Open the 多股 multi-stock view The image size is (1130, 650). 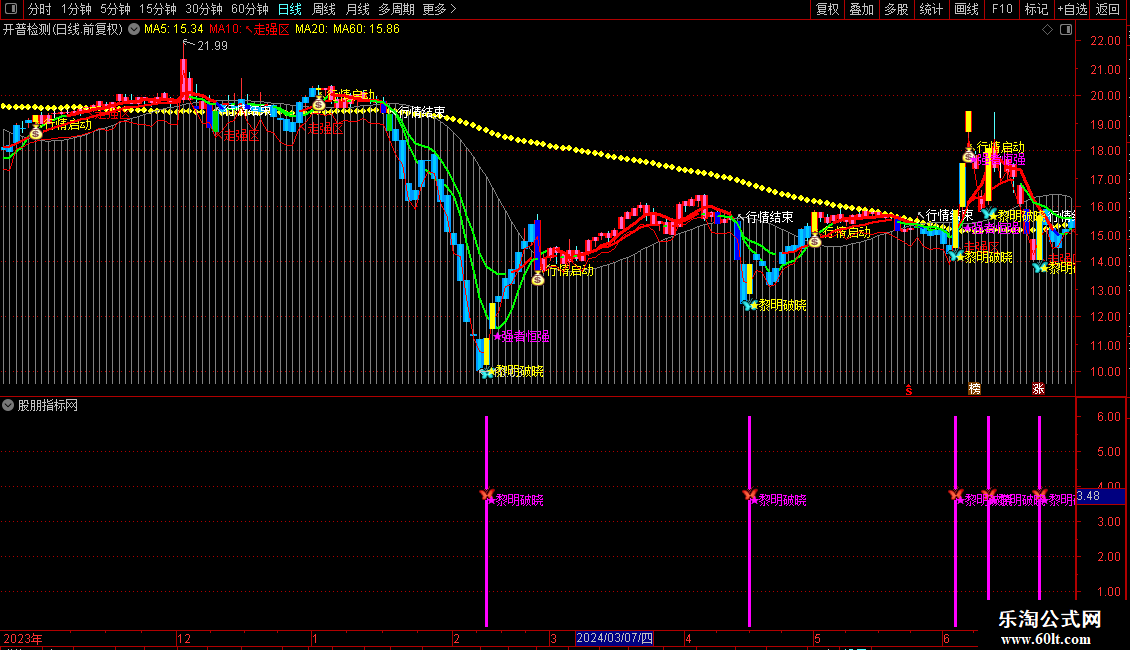tap(897, 9)
